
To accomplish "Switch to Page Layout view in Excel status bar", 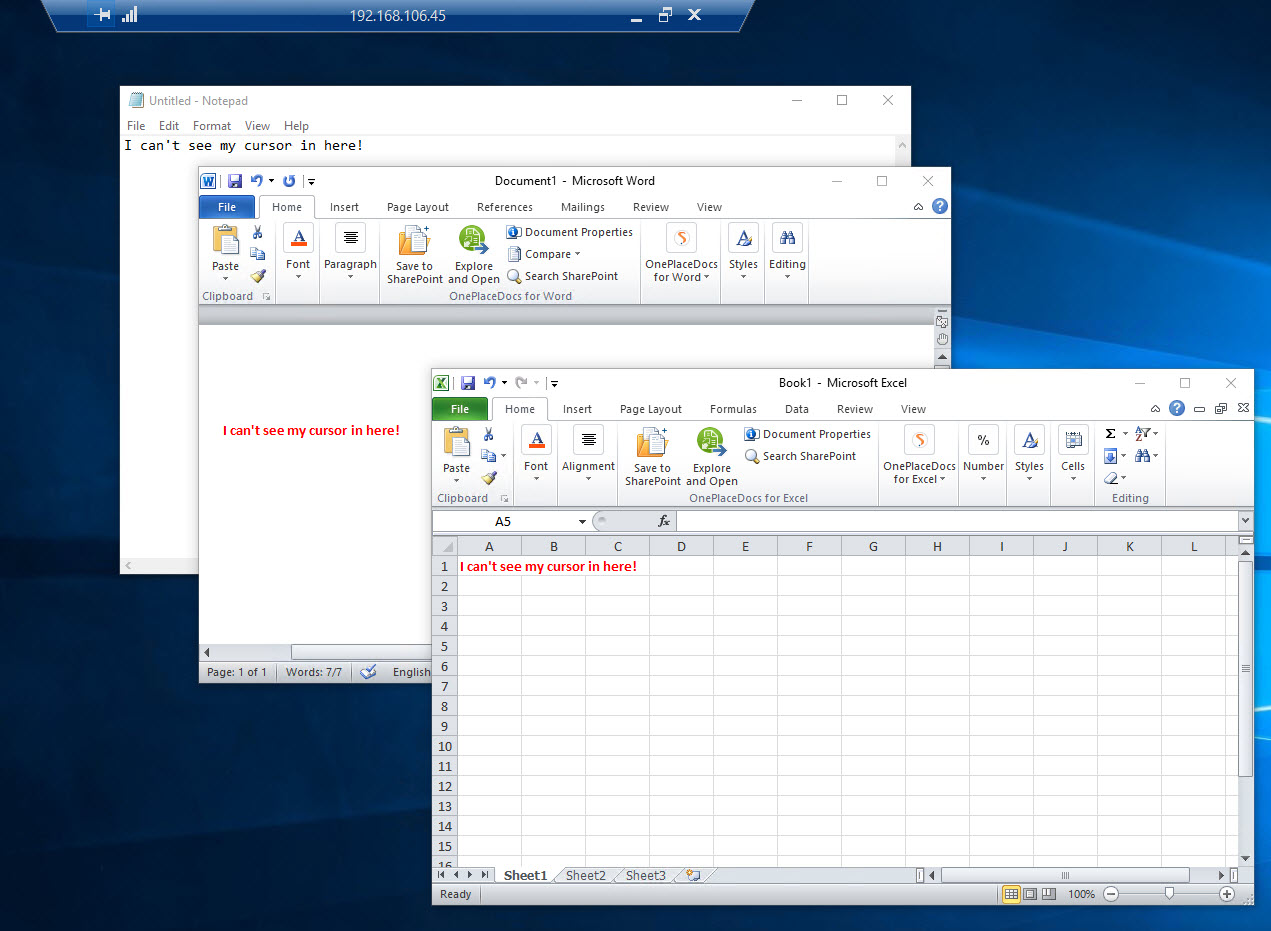I will point(1028,894).
